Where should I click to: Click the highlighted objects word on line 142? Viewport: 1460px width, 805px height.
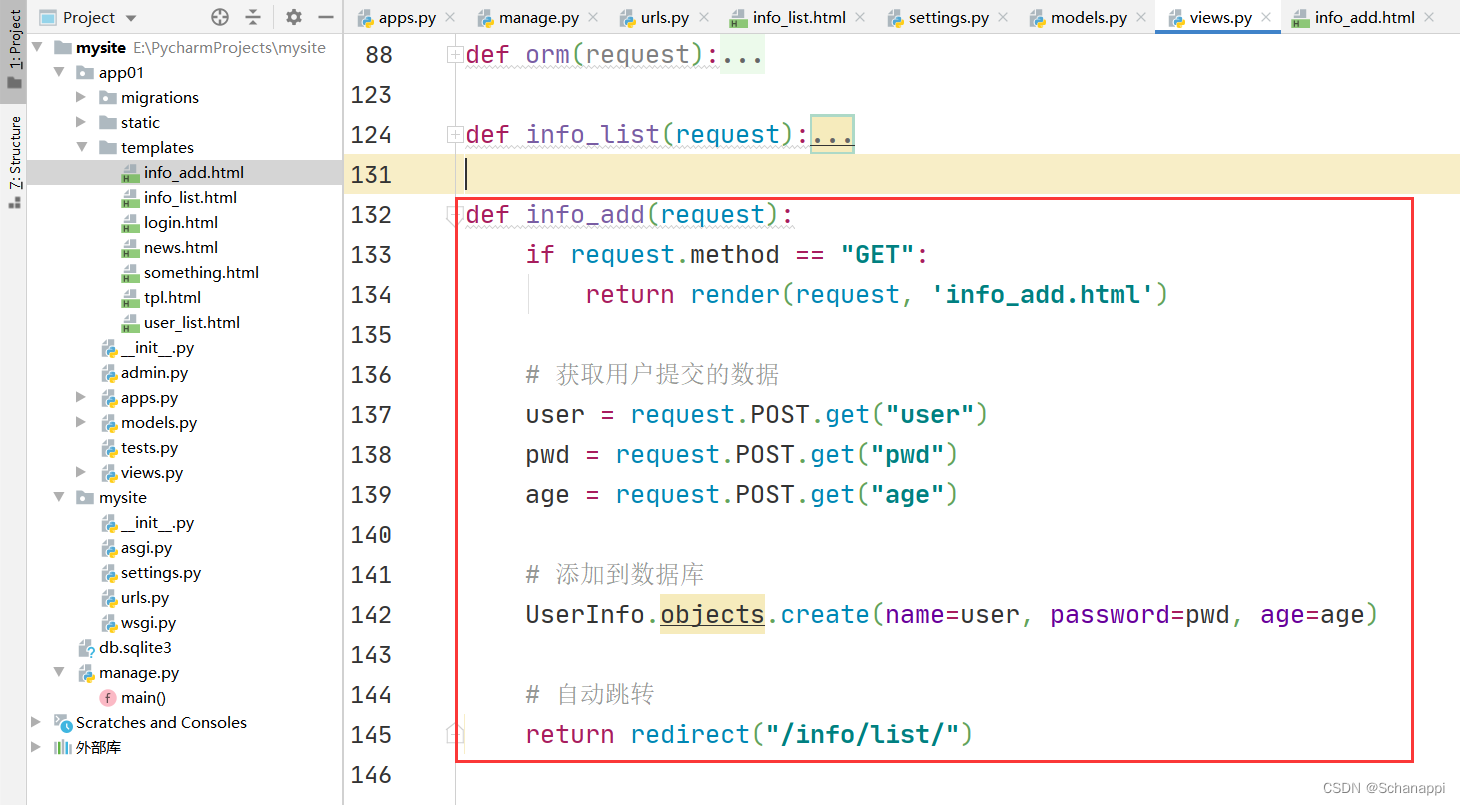click(x=712, y=614)
